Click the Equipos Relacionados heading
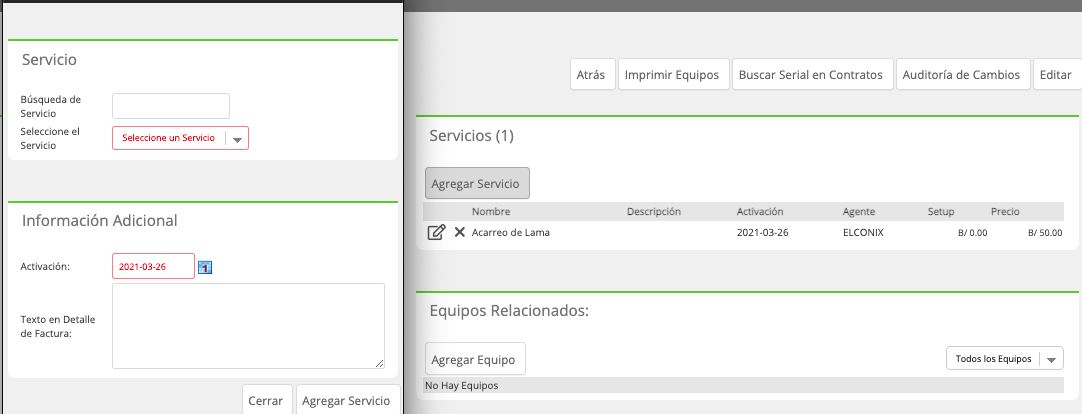 pos(509,311)
